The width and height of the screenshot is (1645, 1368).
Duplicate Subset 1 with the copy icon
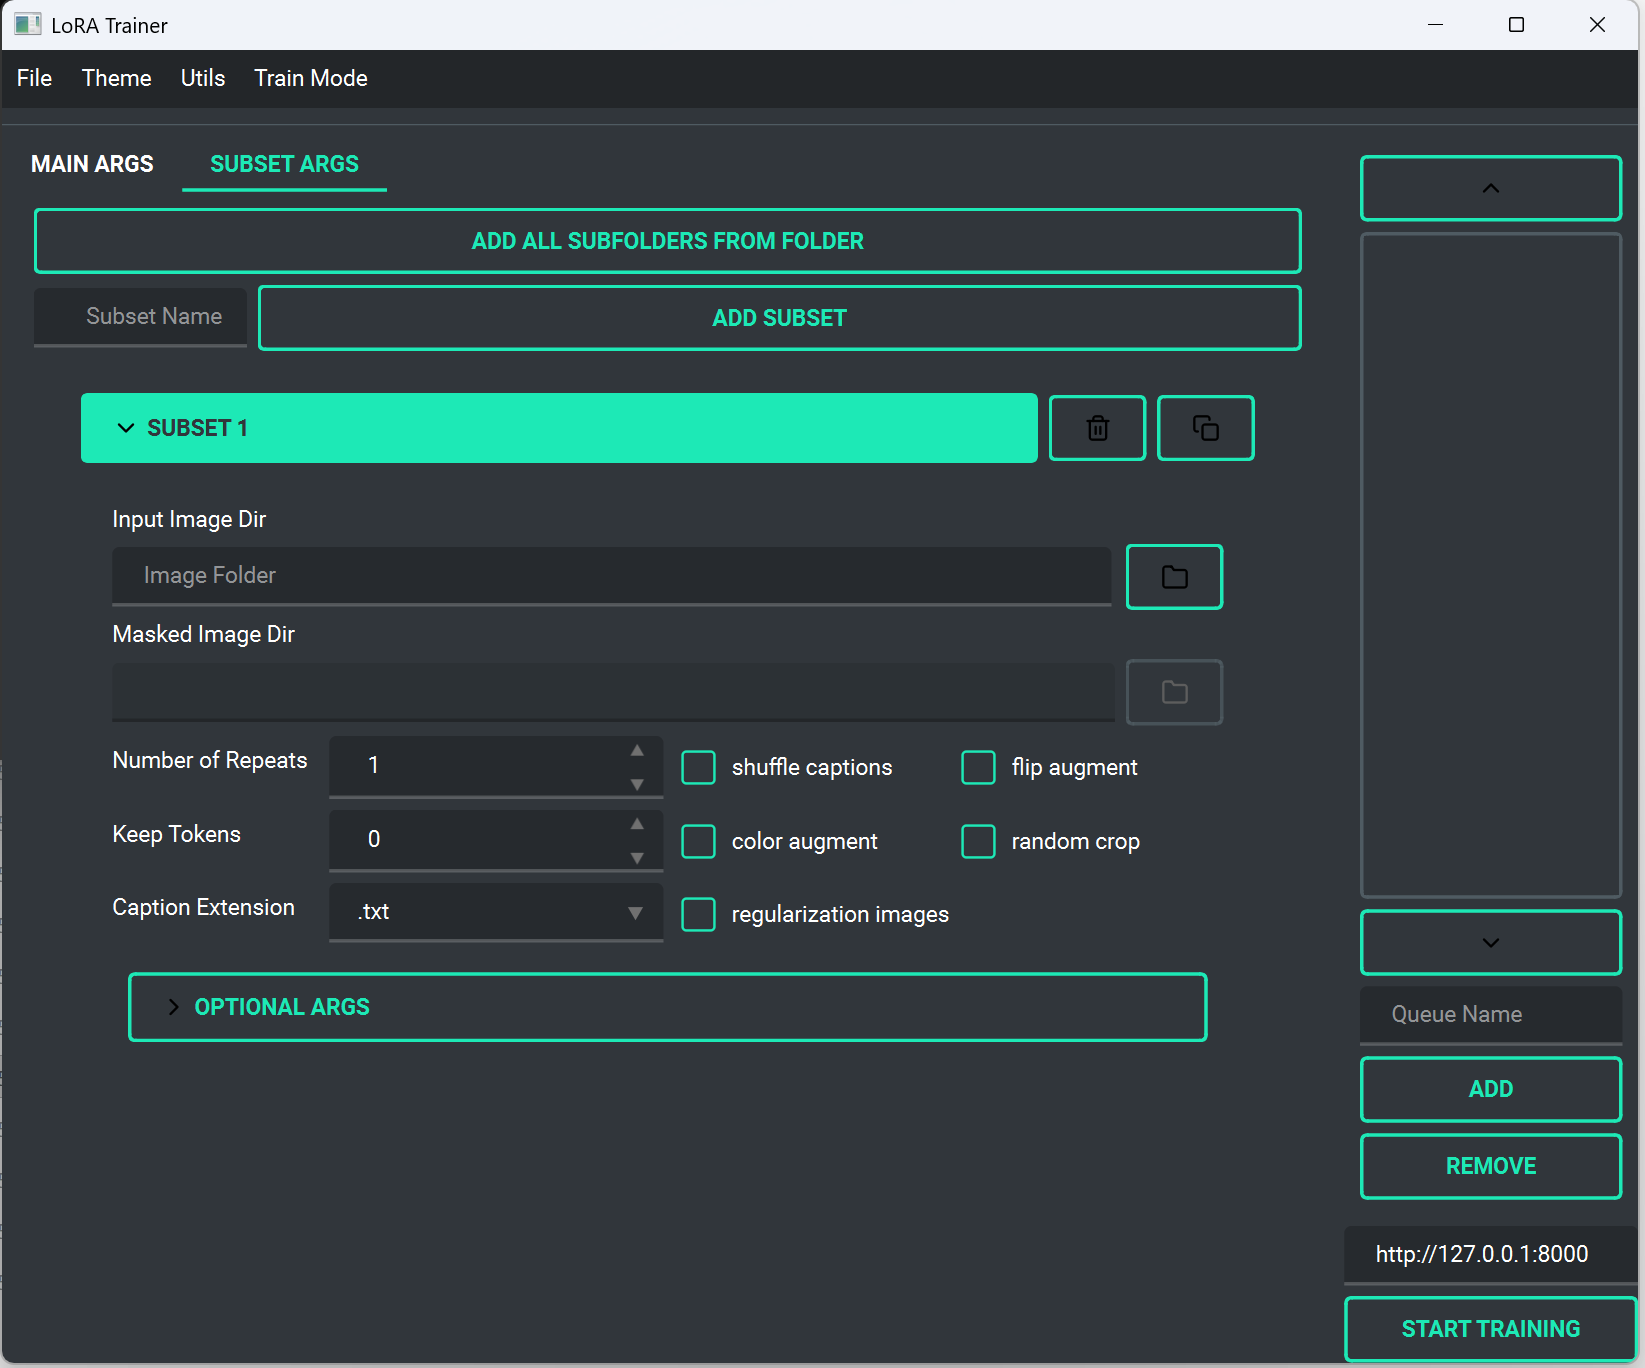tap(1205, 428)
